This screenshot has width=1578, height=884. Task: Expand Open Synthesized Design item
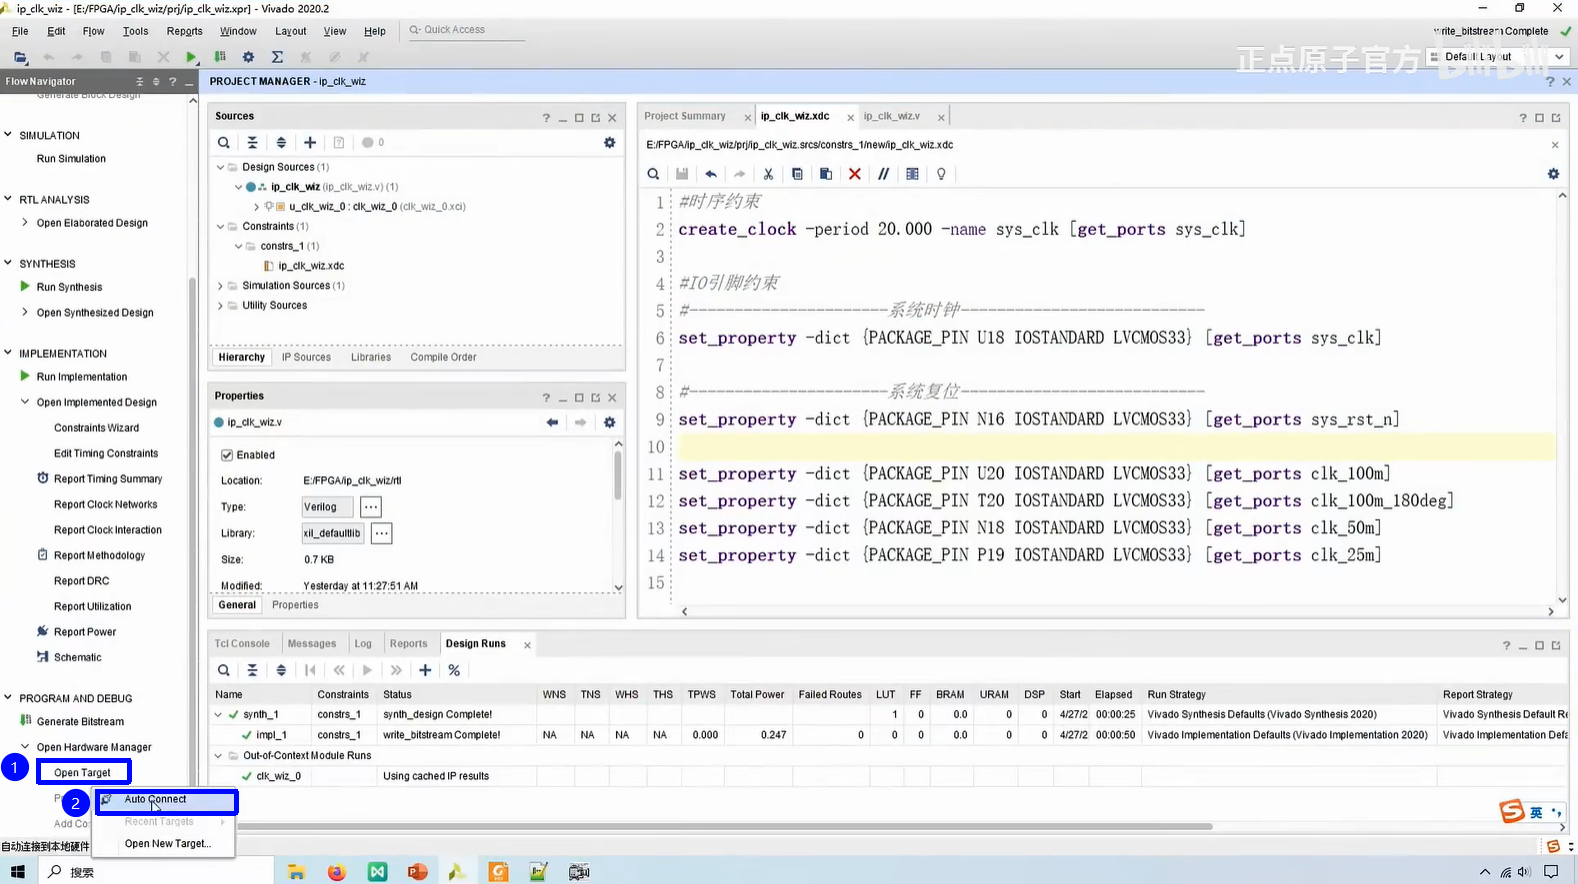click(x=25, y=312)
